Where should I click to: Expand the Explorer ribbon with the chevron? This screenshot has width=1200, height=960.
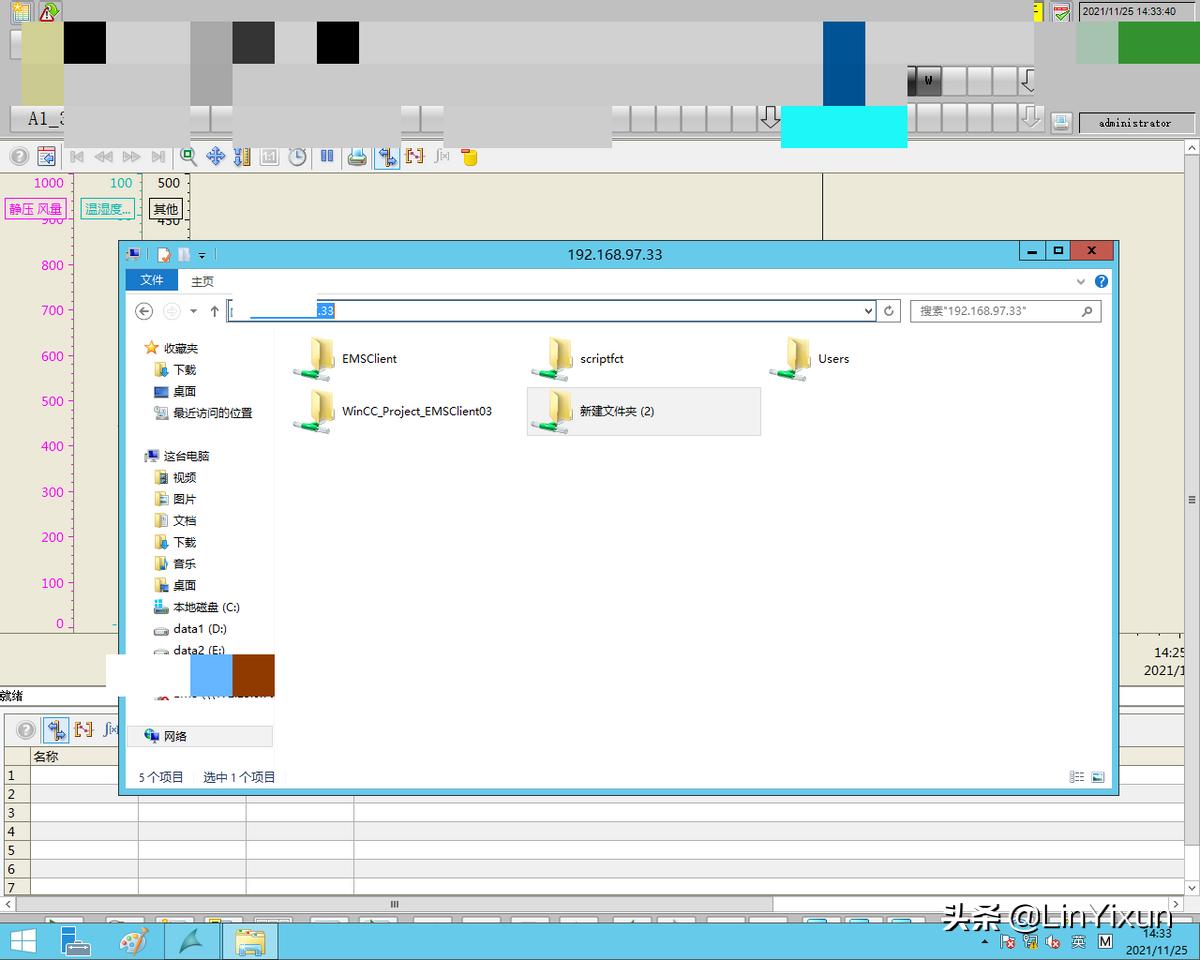pyautogui.click(x=1081, y=282)
